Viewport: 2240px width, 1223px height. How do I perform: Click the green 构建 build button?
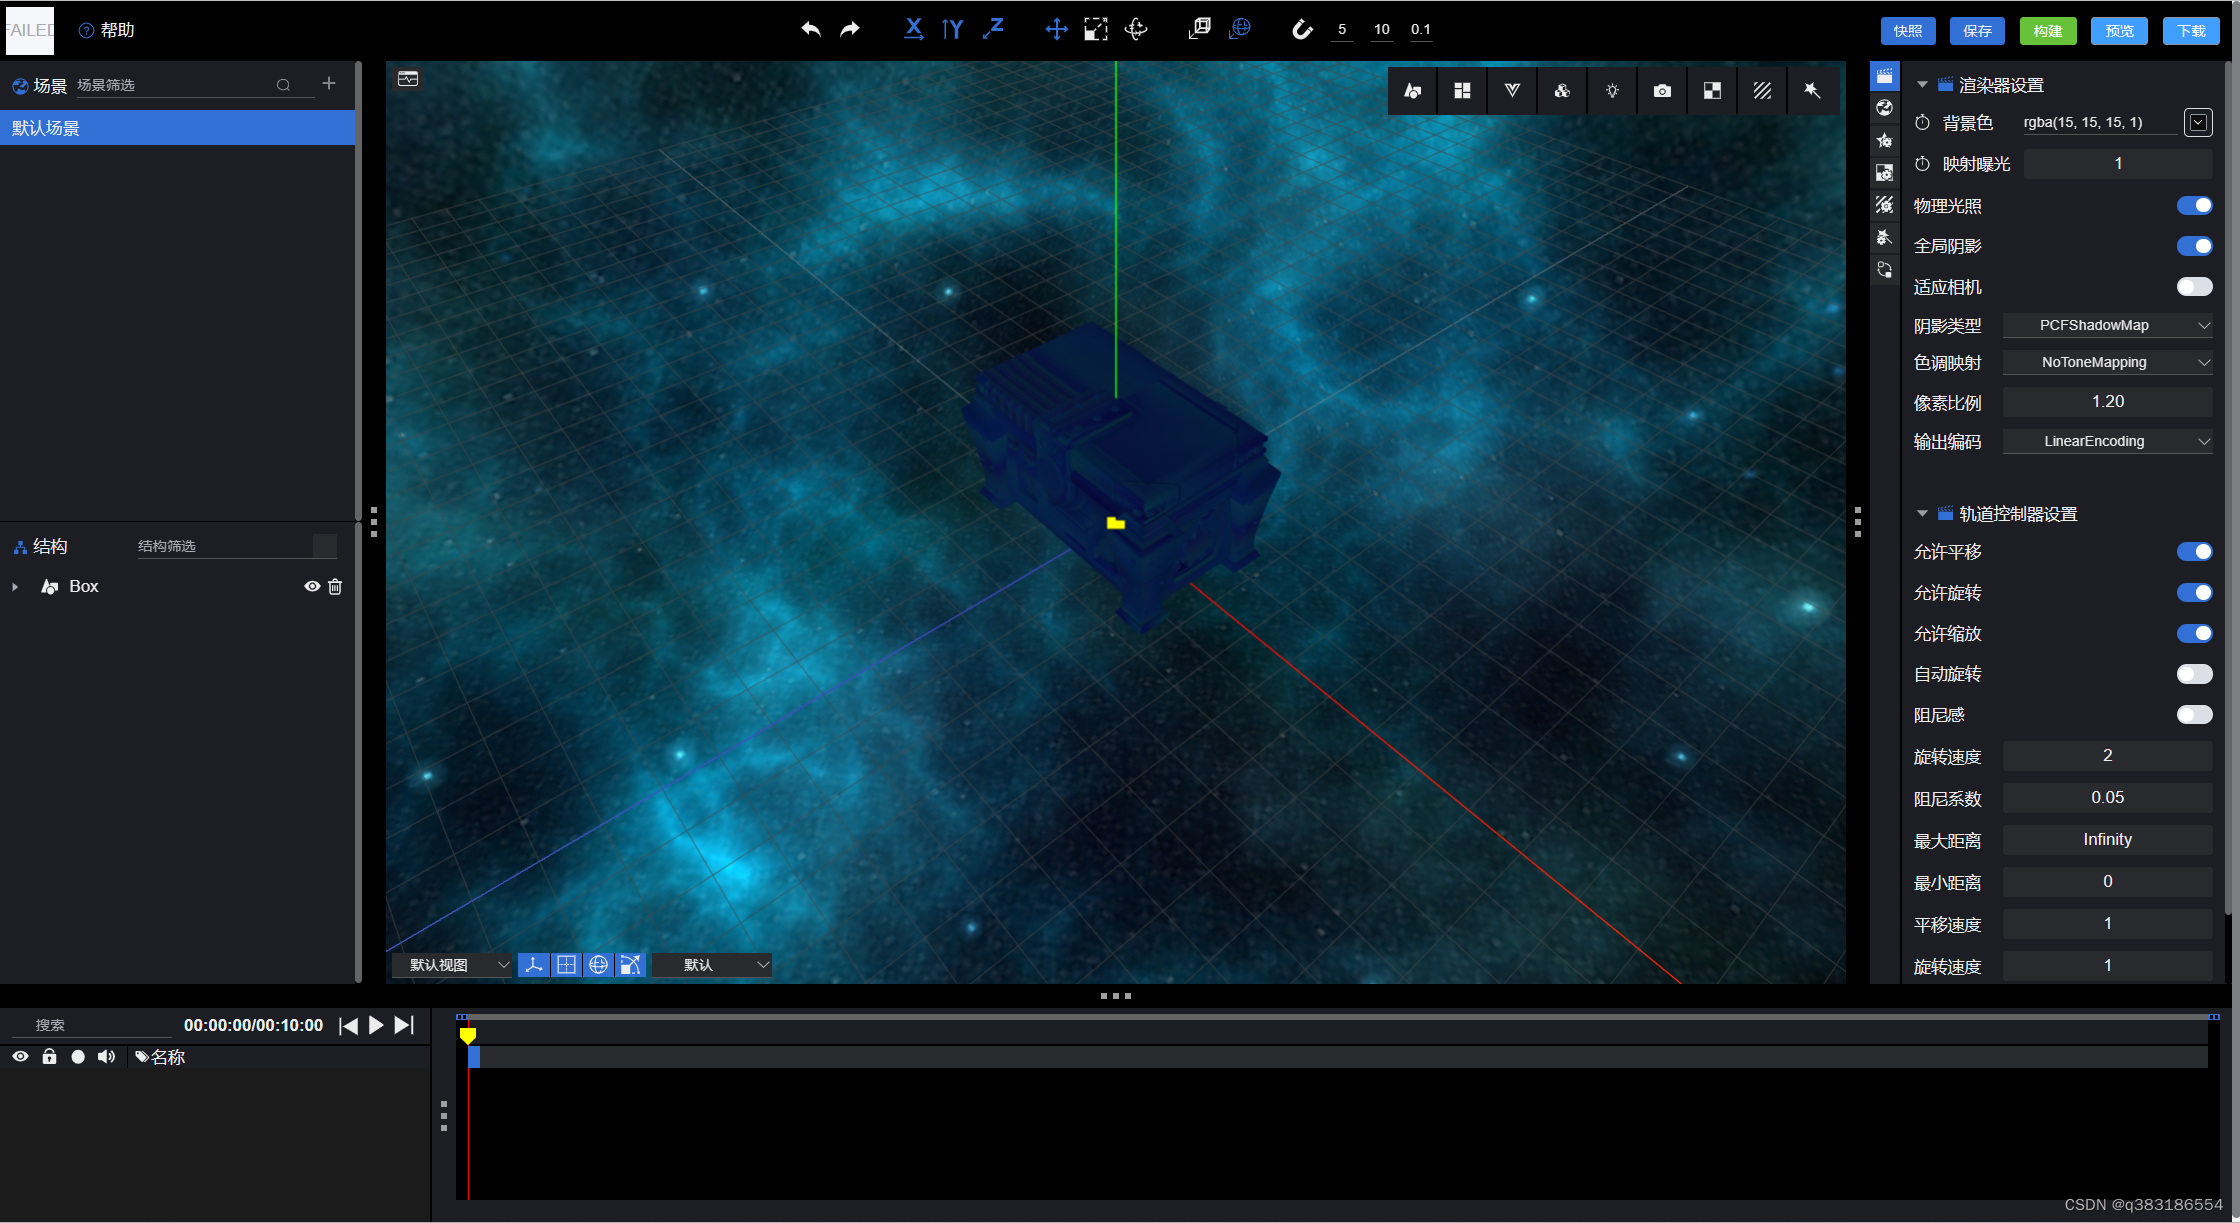(2047, 31)
